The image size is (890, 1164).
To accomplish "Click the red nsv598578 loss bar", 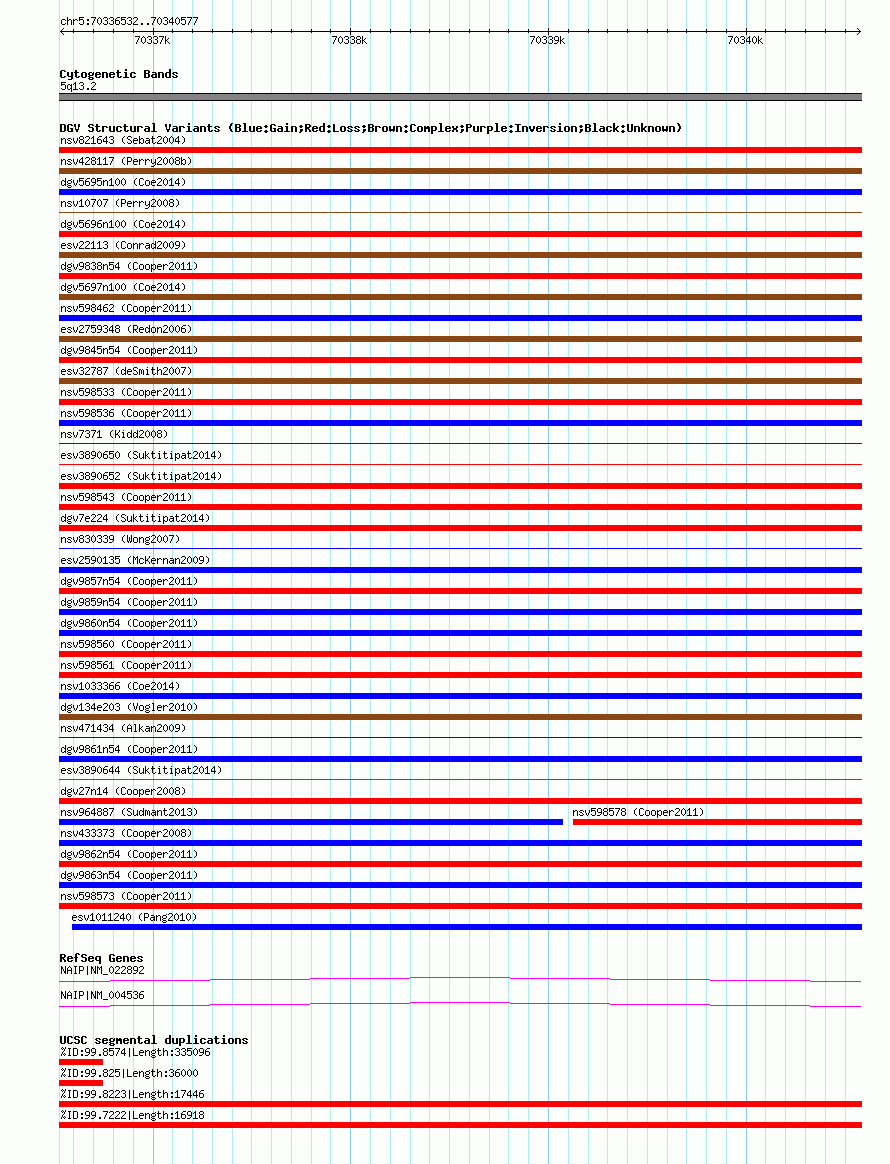I will click(x=717, y=822).
